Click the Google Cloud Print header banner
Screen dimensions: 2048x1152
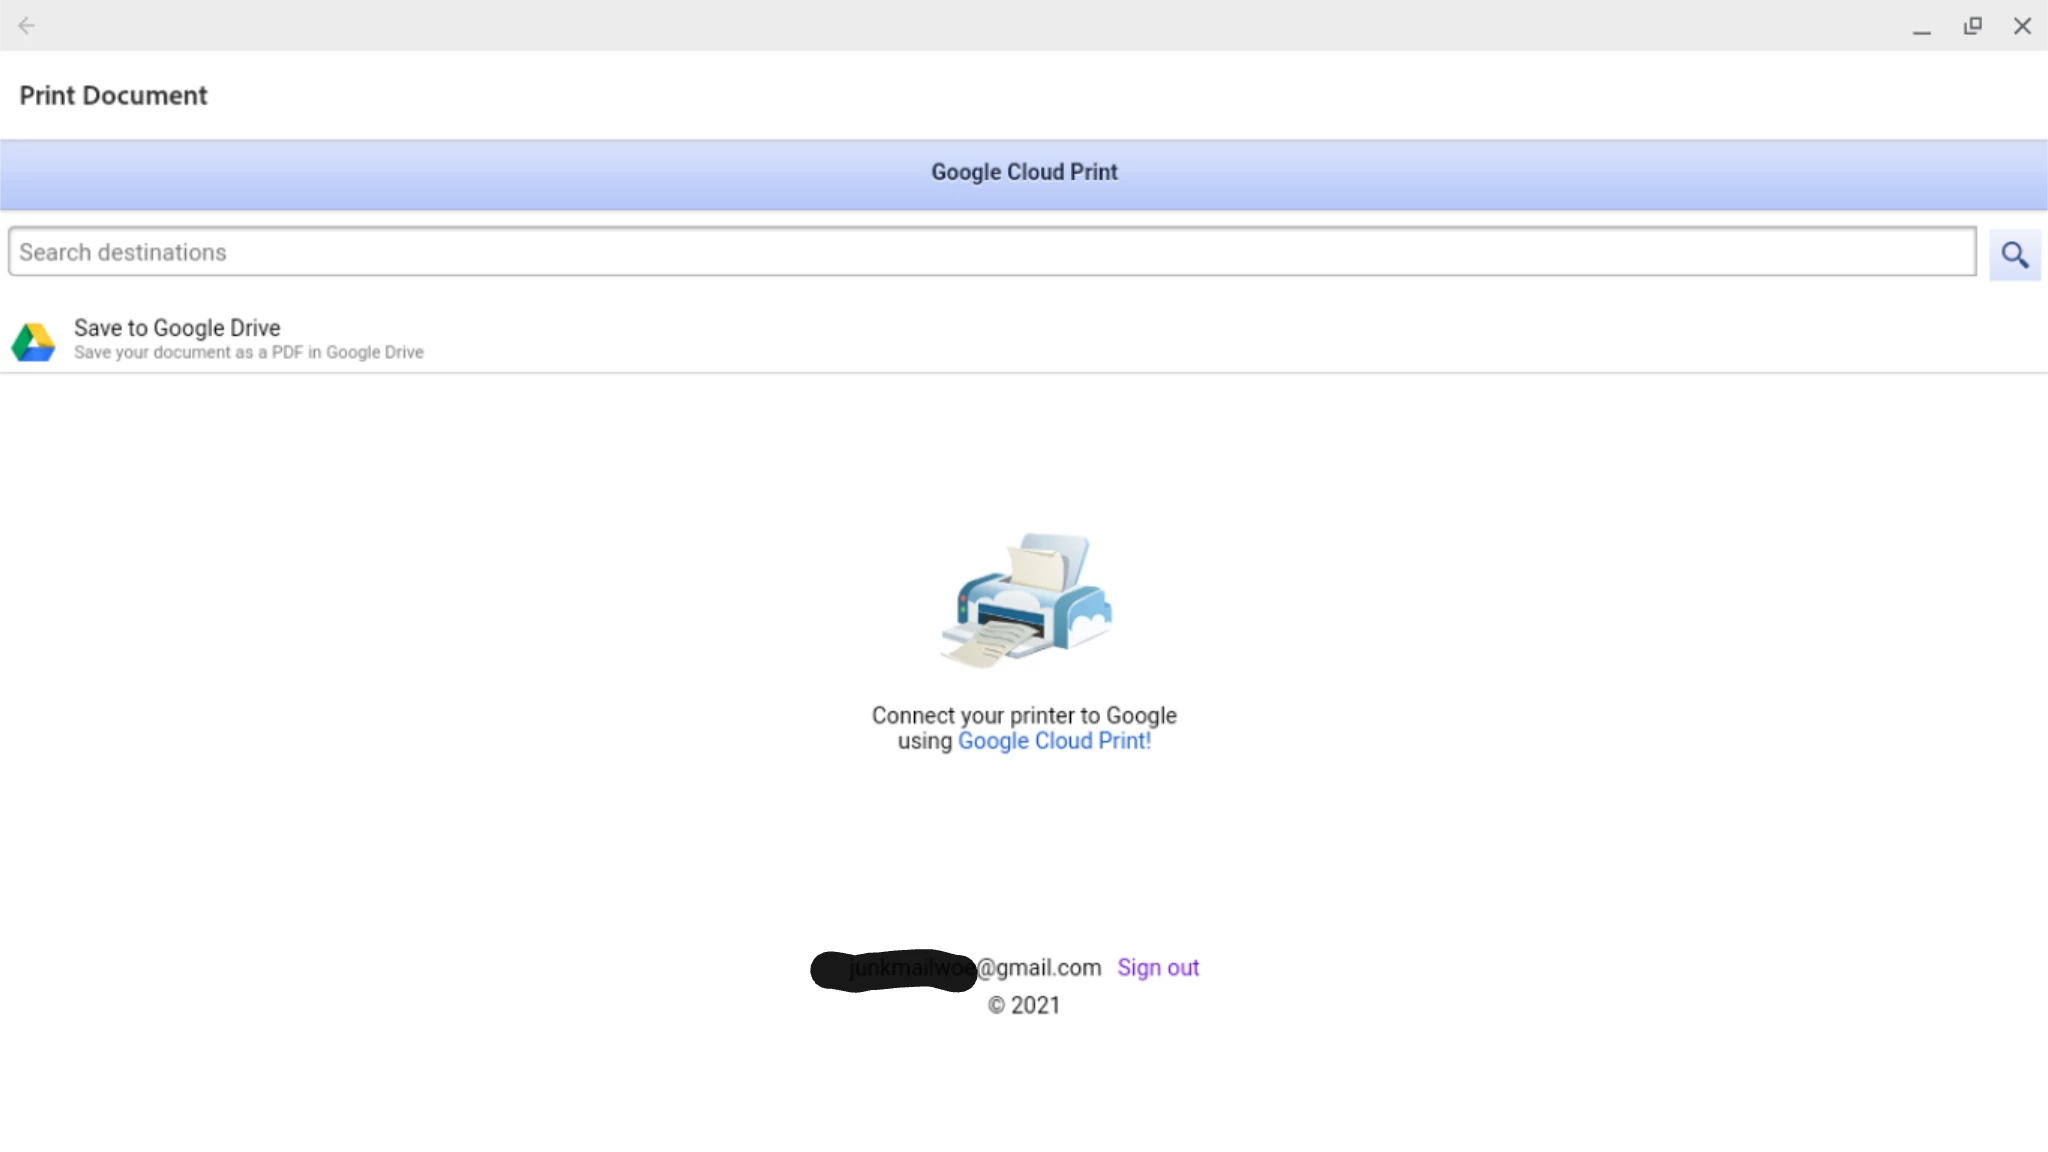pyautogui.click(x=1024, y=173)
